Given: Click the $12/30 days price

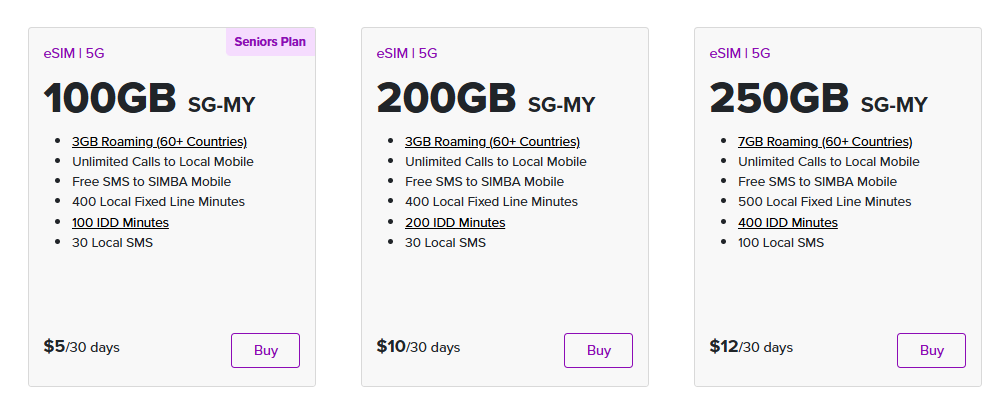Looking at the screenshot, I should click(751, 347).
